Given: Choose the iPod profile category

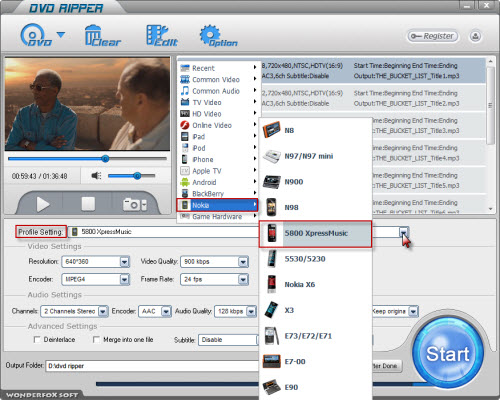Looking at the screenshot, I should [218, 148].
